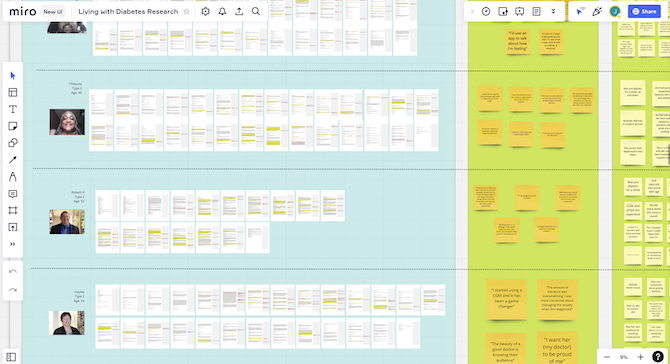Viewport: 670px width, 364px height.
Task: Star the Living with Diabetes Research board
Action: [x=186, y=12]
